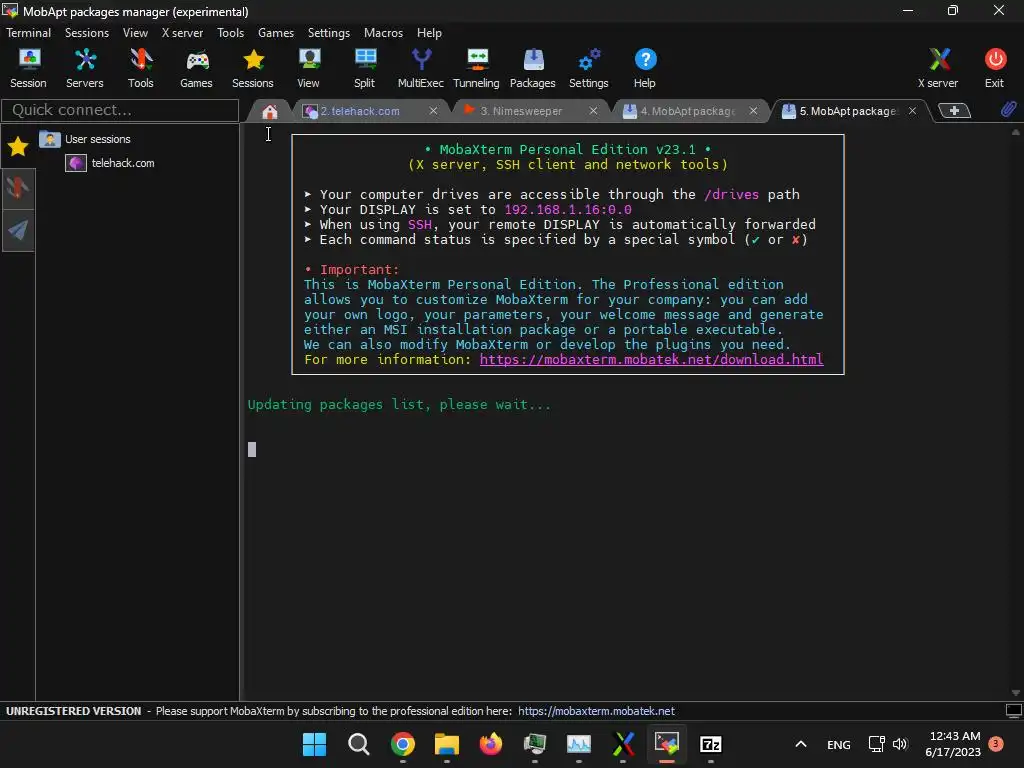The image size is (1024, 768).
Task: Open the Games menu in menu bar
Action: tap(276, 33)
